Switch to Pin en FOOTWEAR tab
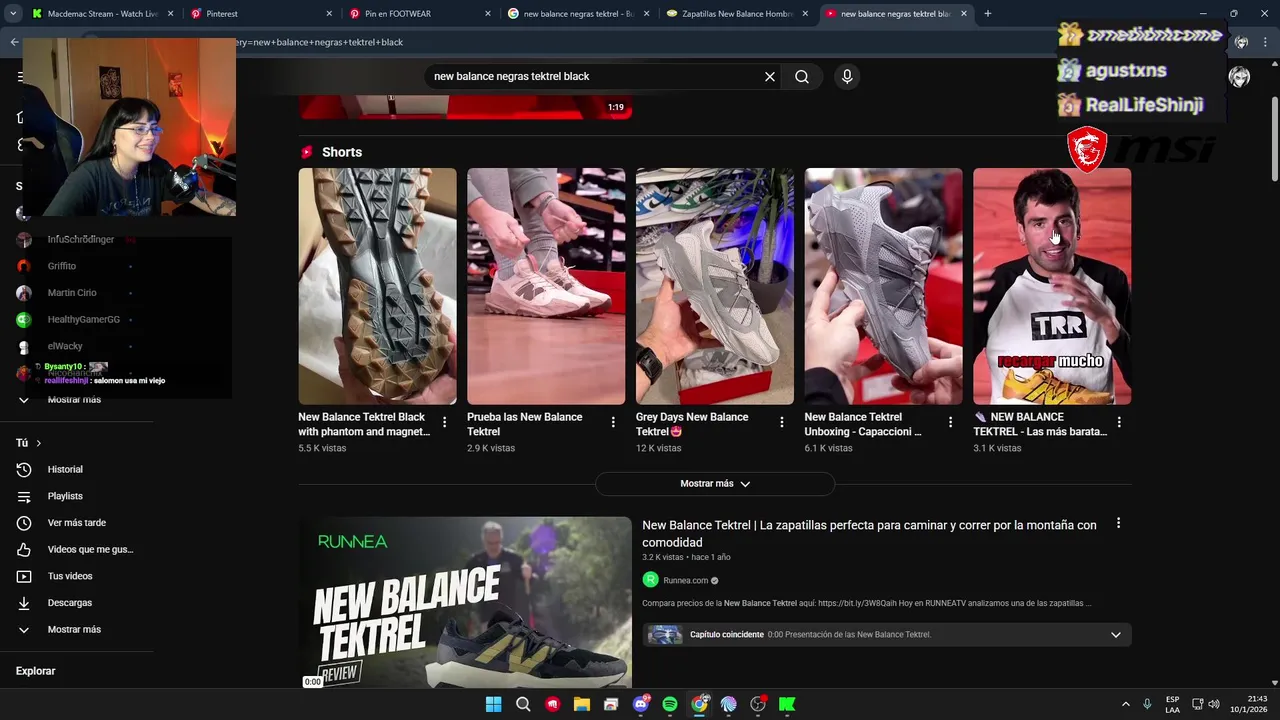Viewport: 1280px width, 720px height. [419, 14]
